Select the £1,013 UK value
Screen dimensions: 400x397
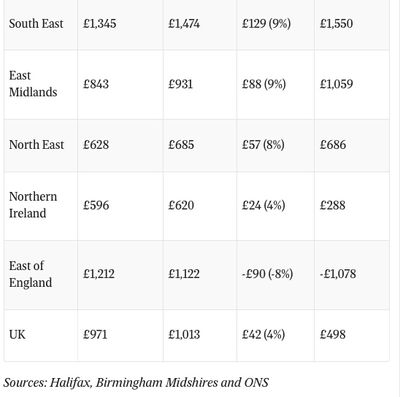coord(184,334)
